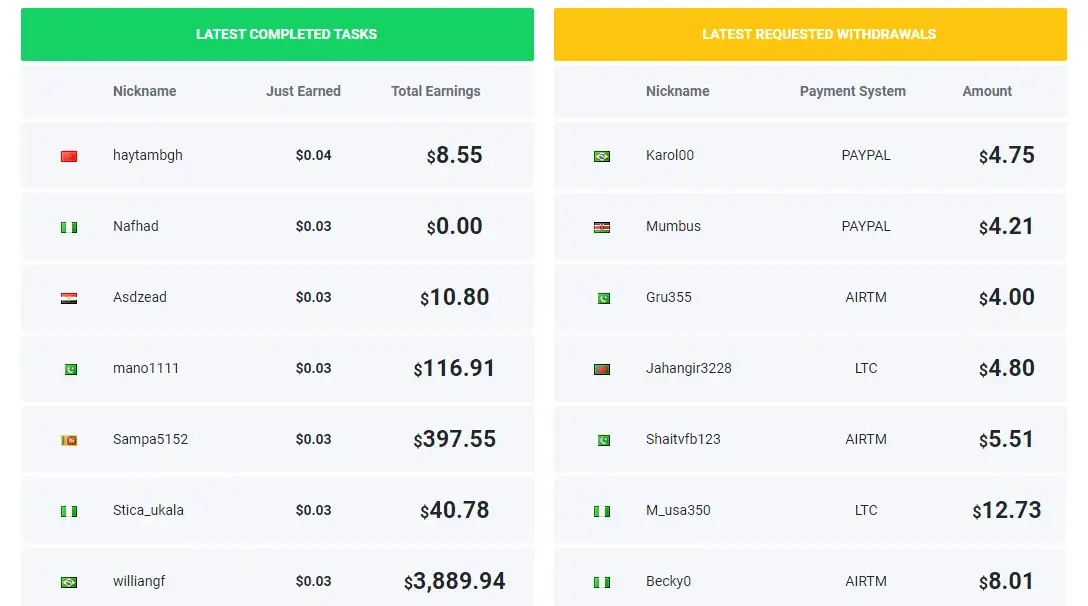Select the nickname M_usa350
This screenshot has width=1088, height=606.
point(678,510)
